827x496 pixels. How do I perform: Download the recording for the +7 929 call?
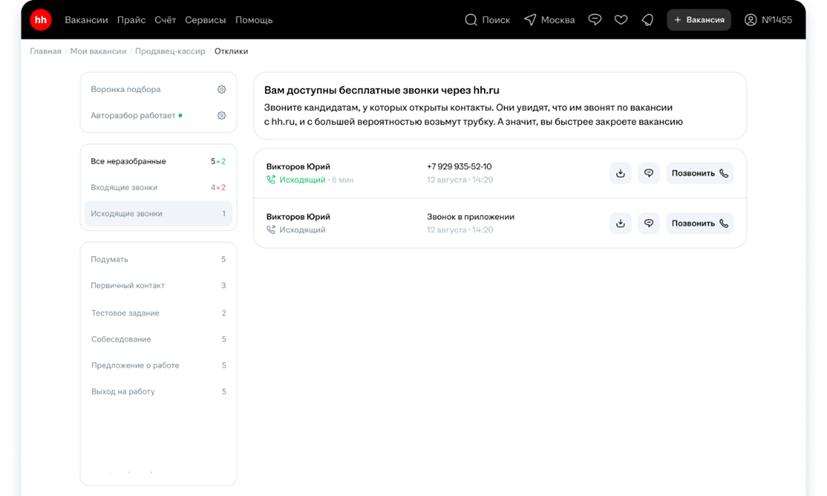tap(620, 173)
